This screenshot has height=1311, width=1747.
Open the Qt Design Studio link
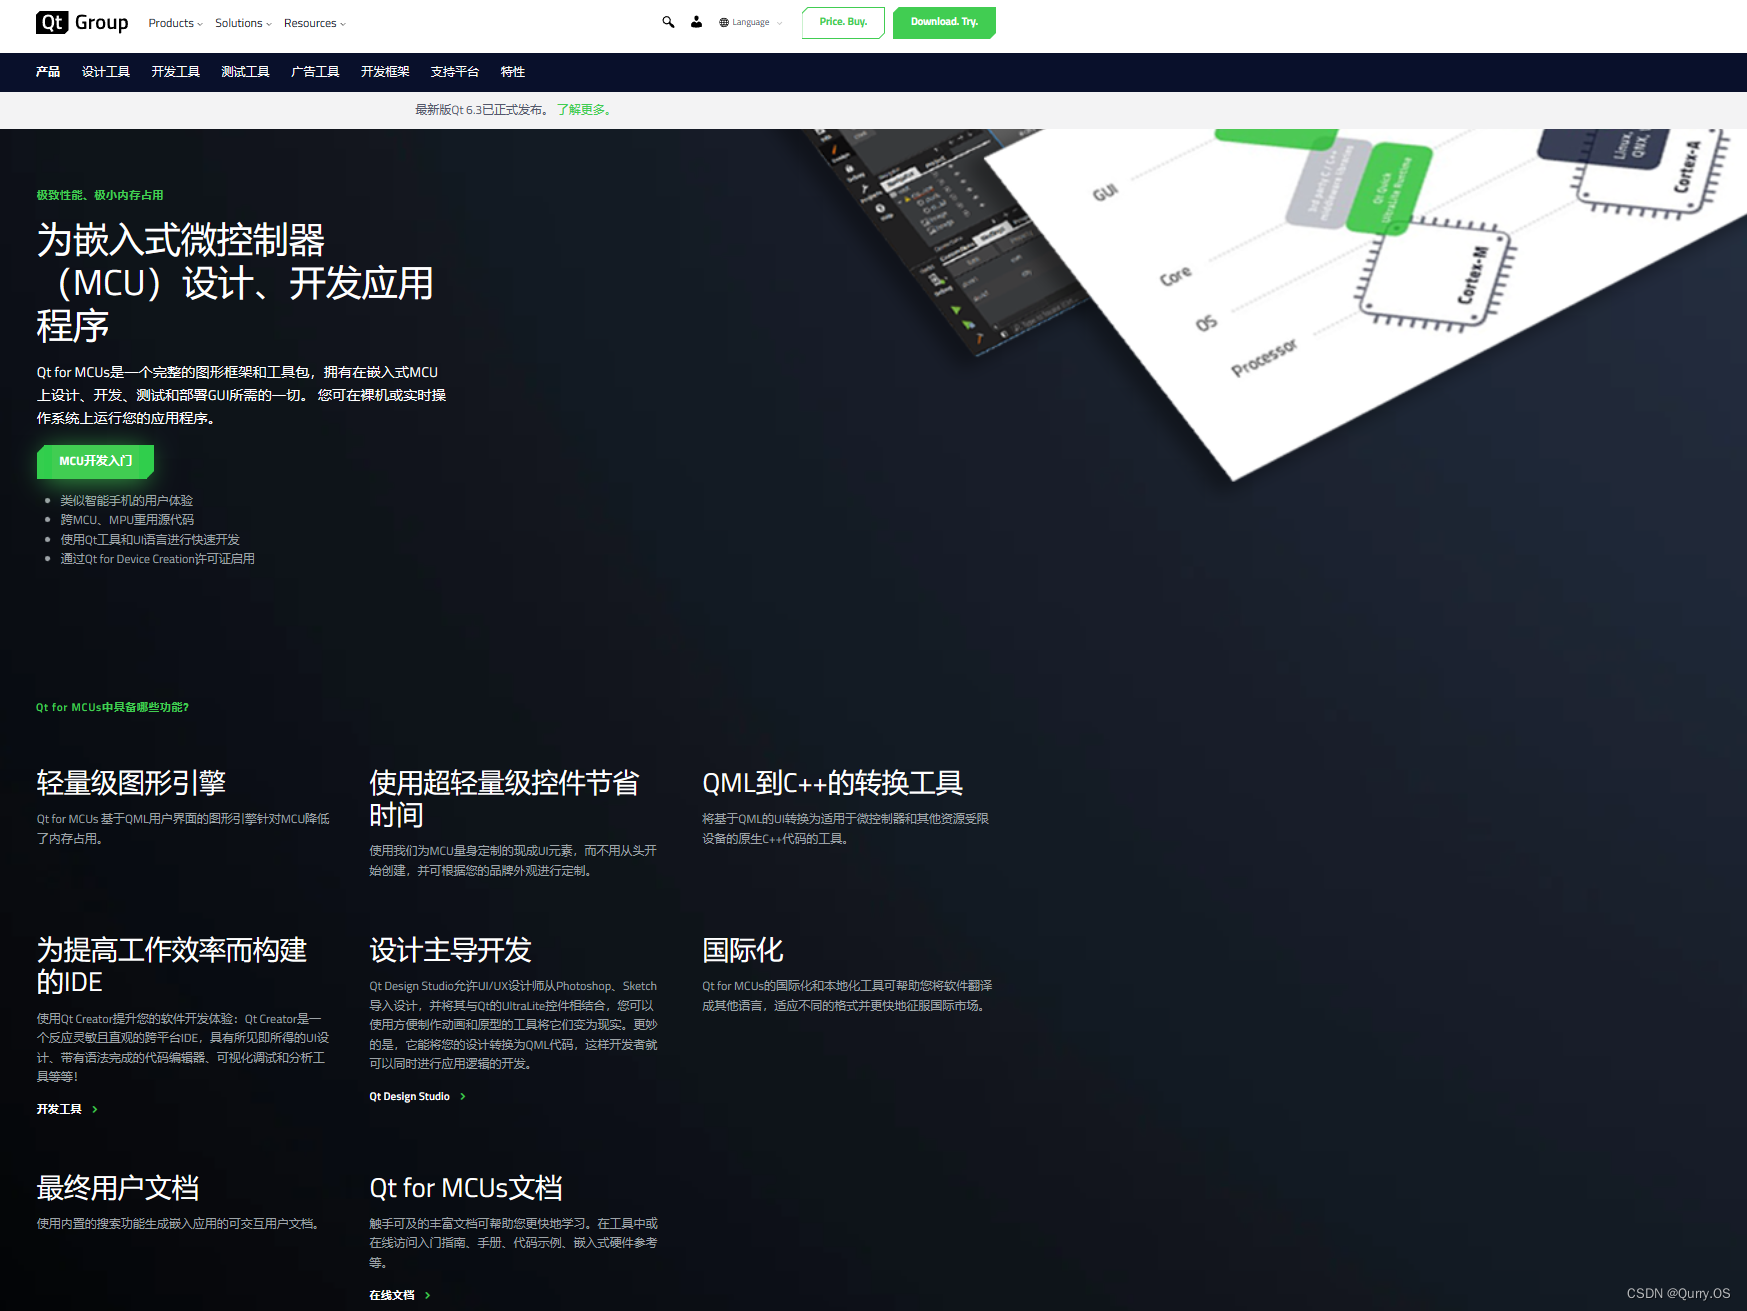[410, 1097]
